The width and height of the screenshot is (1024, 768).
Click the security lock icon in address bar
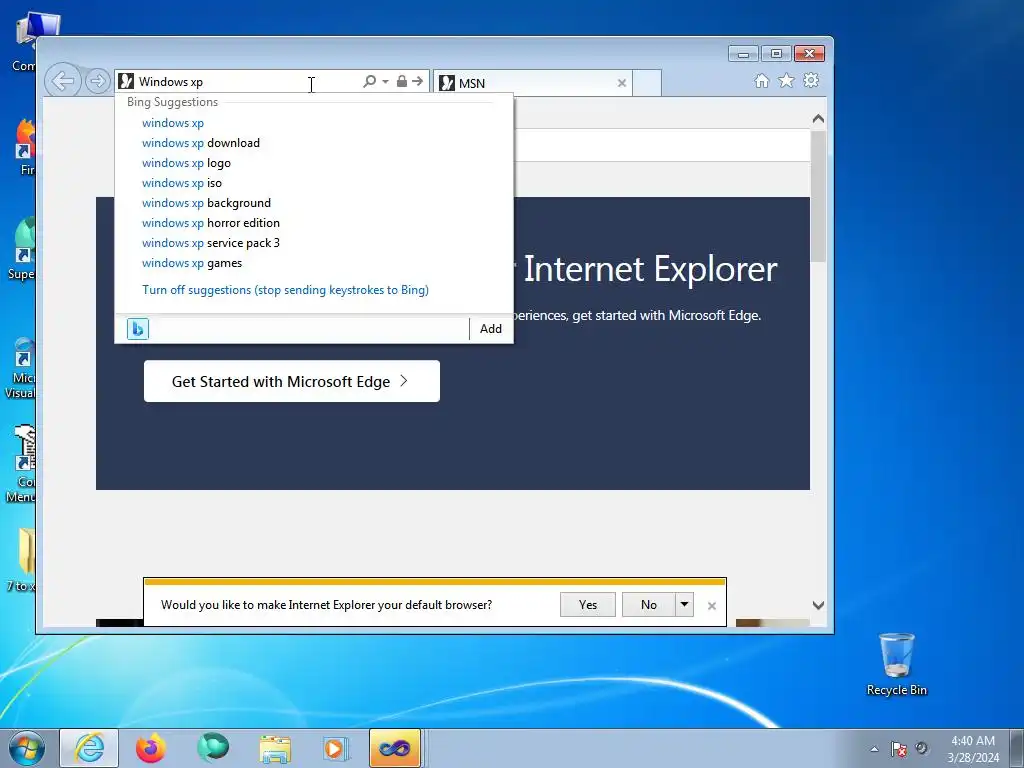tap(402, 81)
